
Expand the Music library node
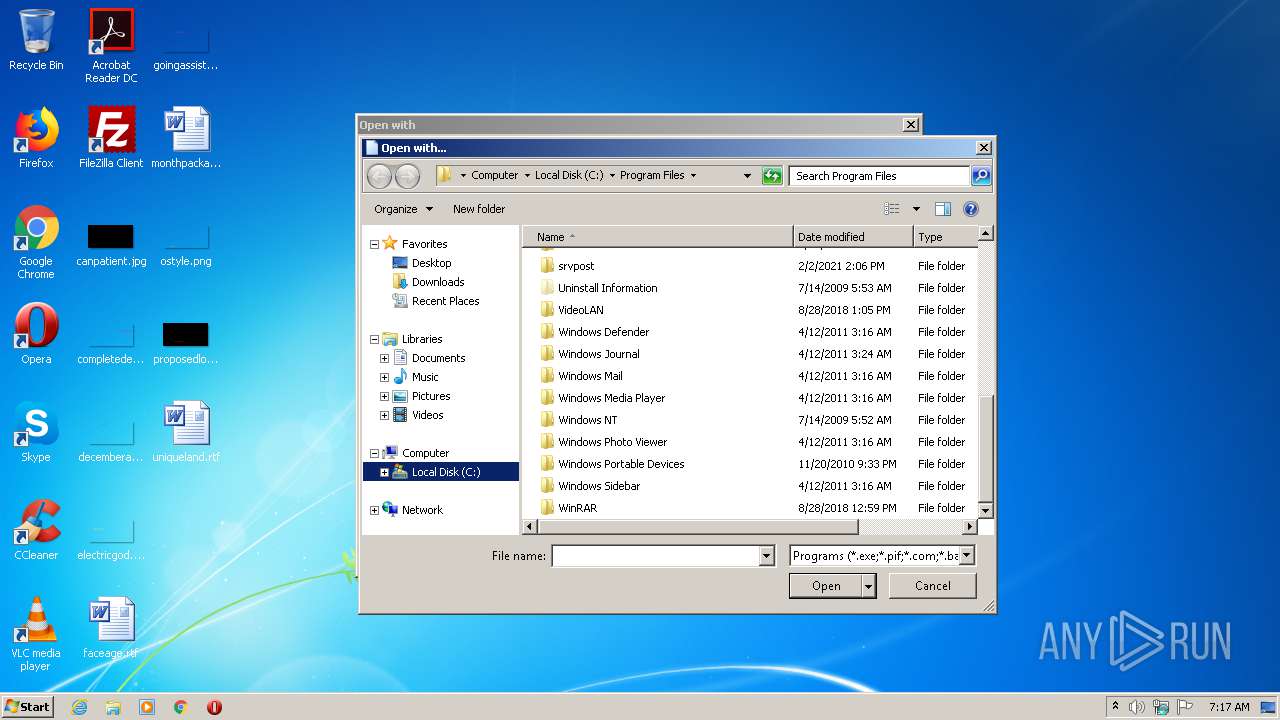pos(384,377)
